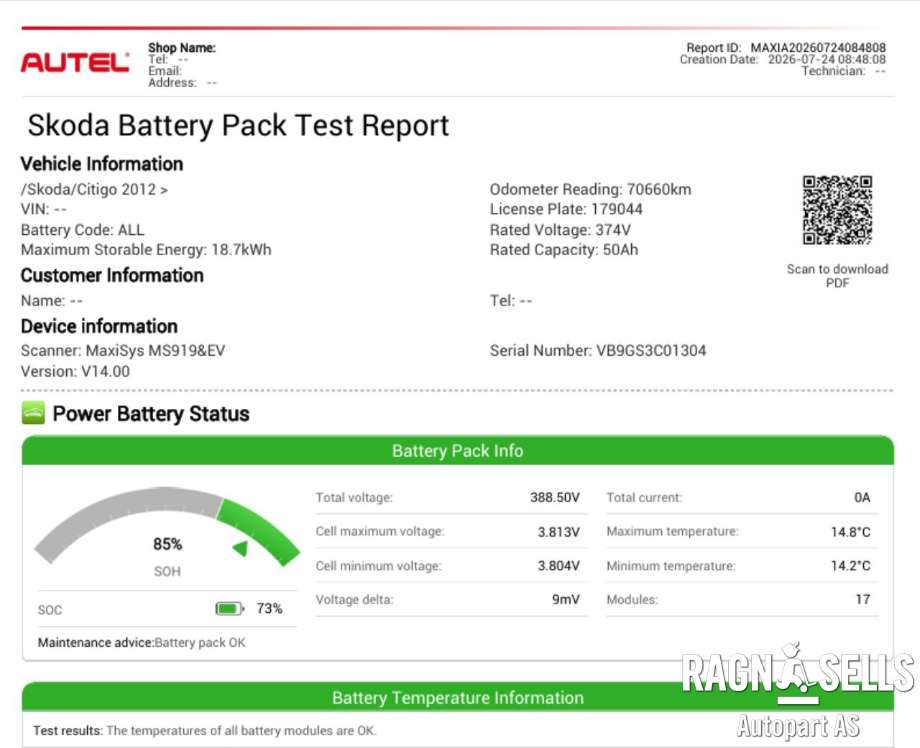This screenshot has width=920, height=748.
Task: Click the SOC battery level icon
Action: [x=229, y=608]
